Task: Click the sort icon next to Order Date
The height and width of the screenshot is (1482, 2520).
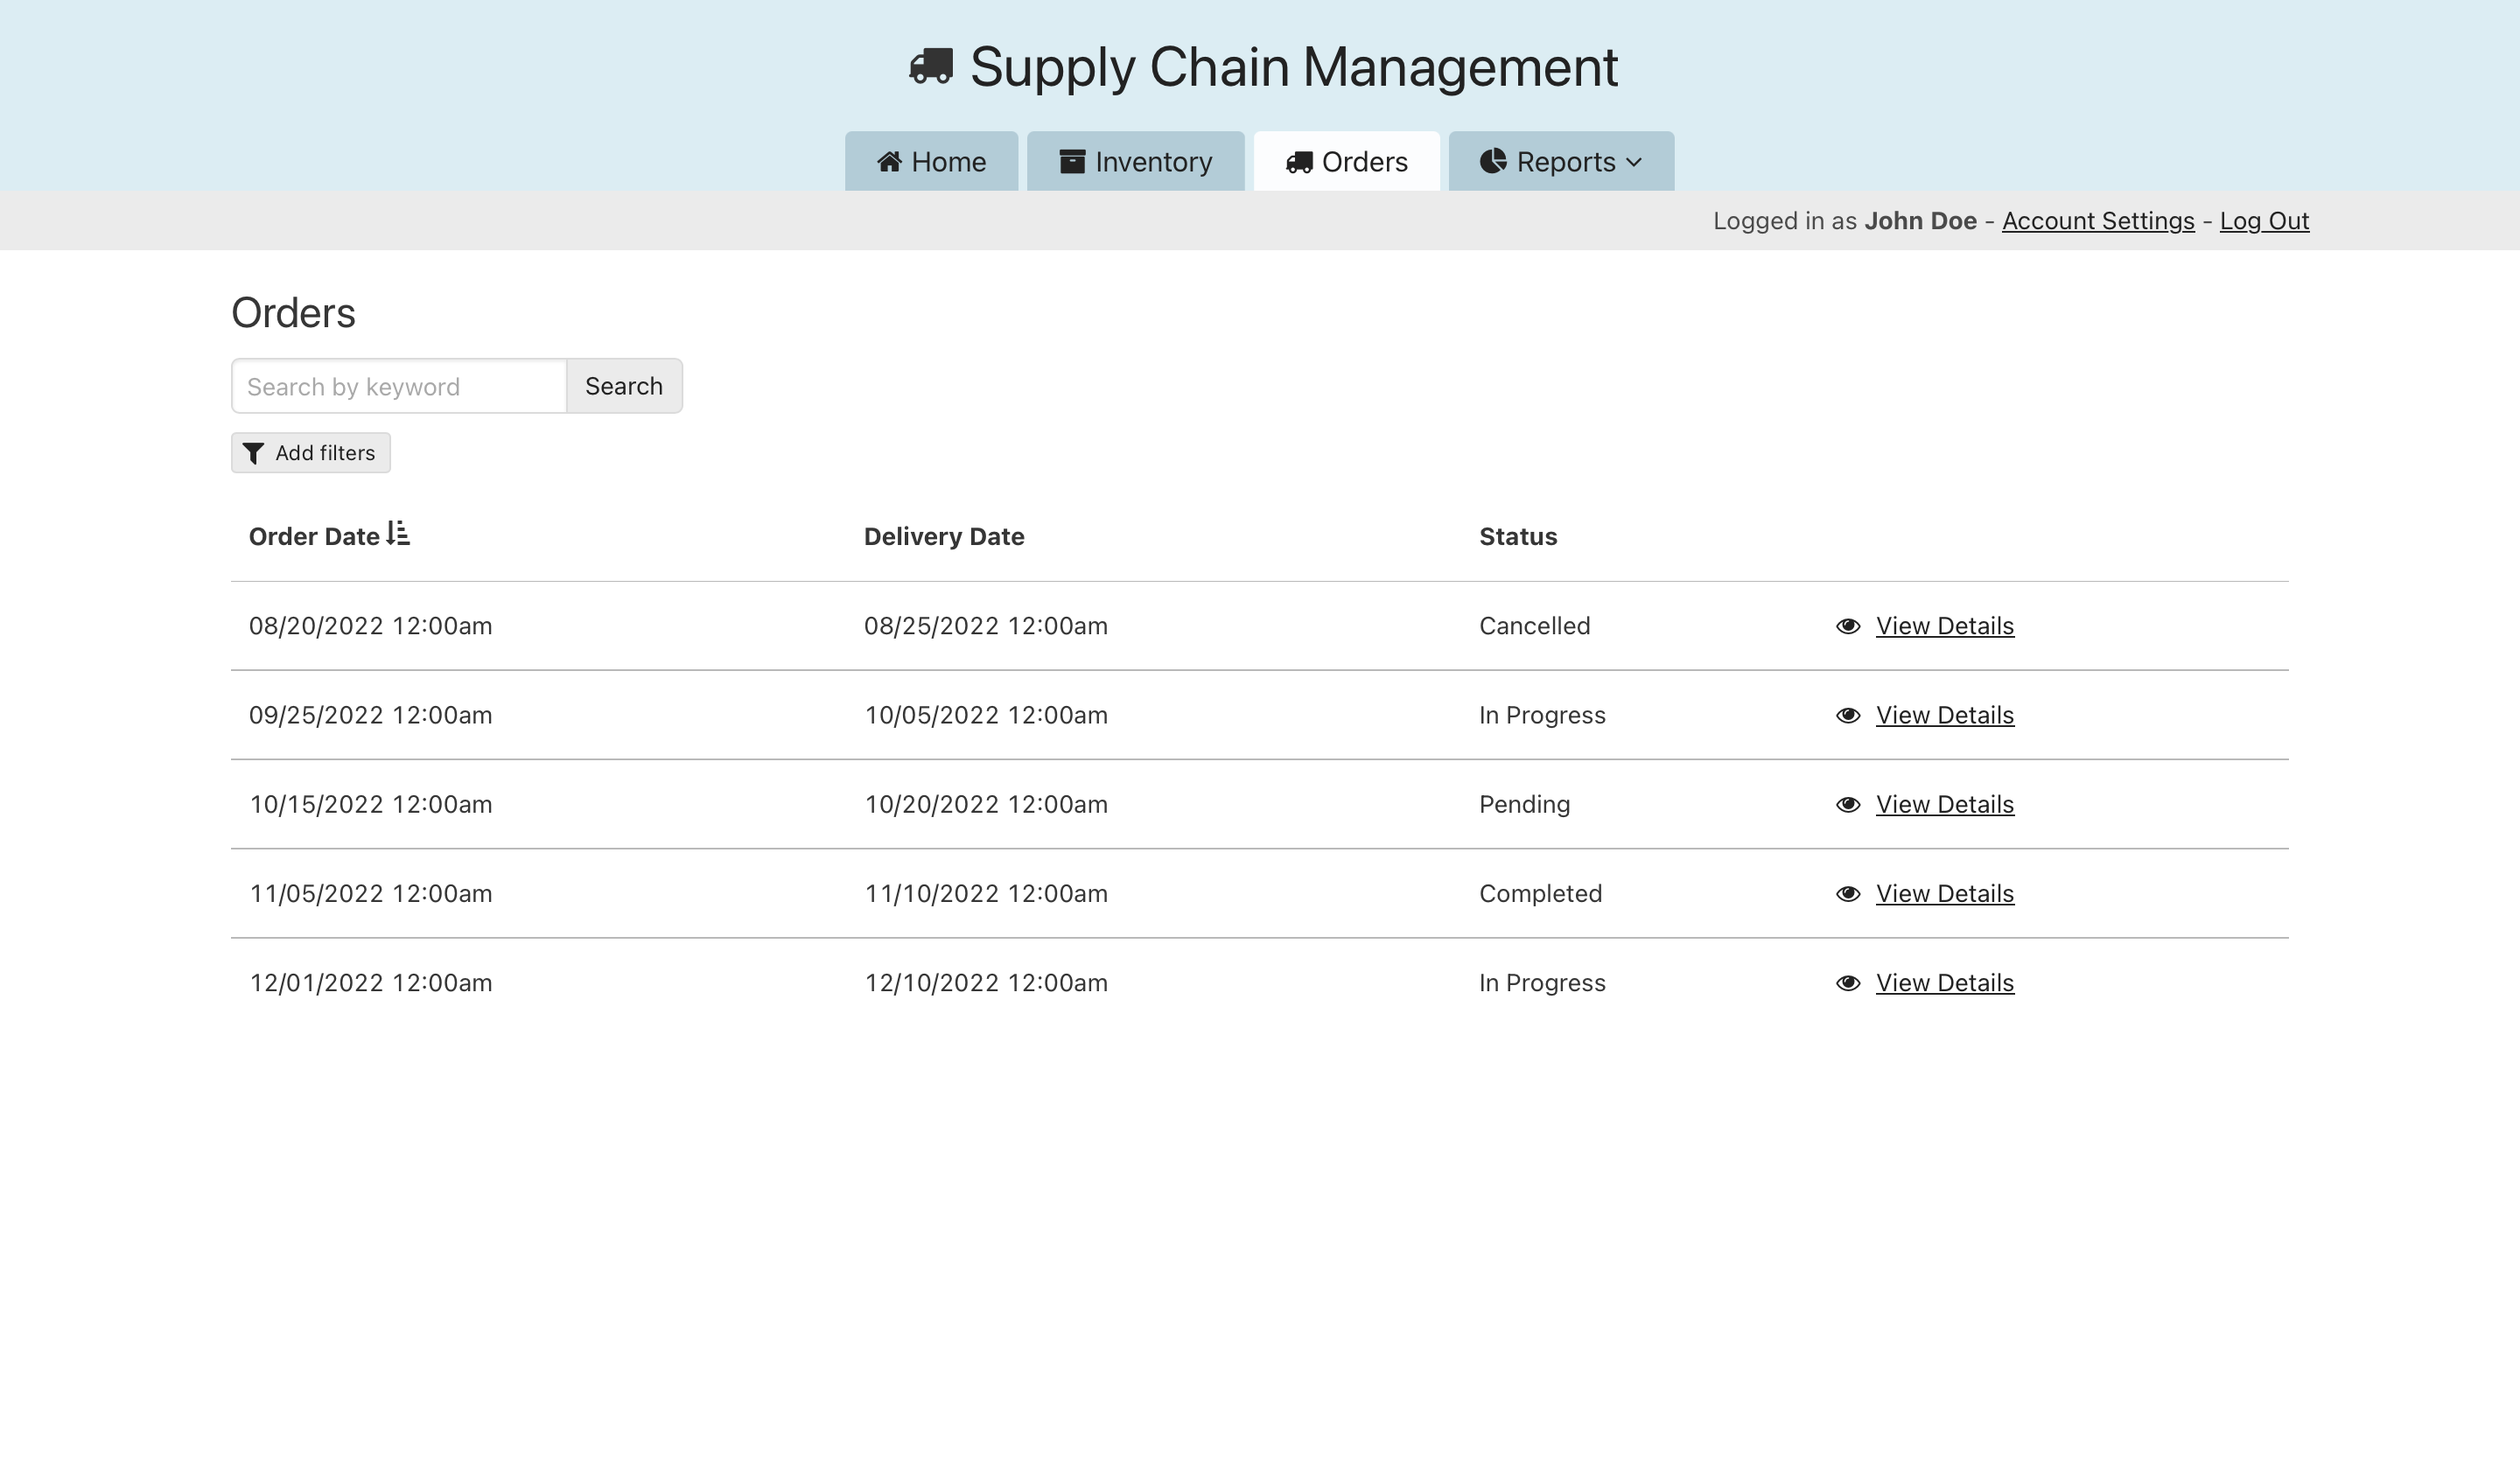Action: point(398,534)
